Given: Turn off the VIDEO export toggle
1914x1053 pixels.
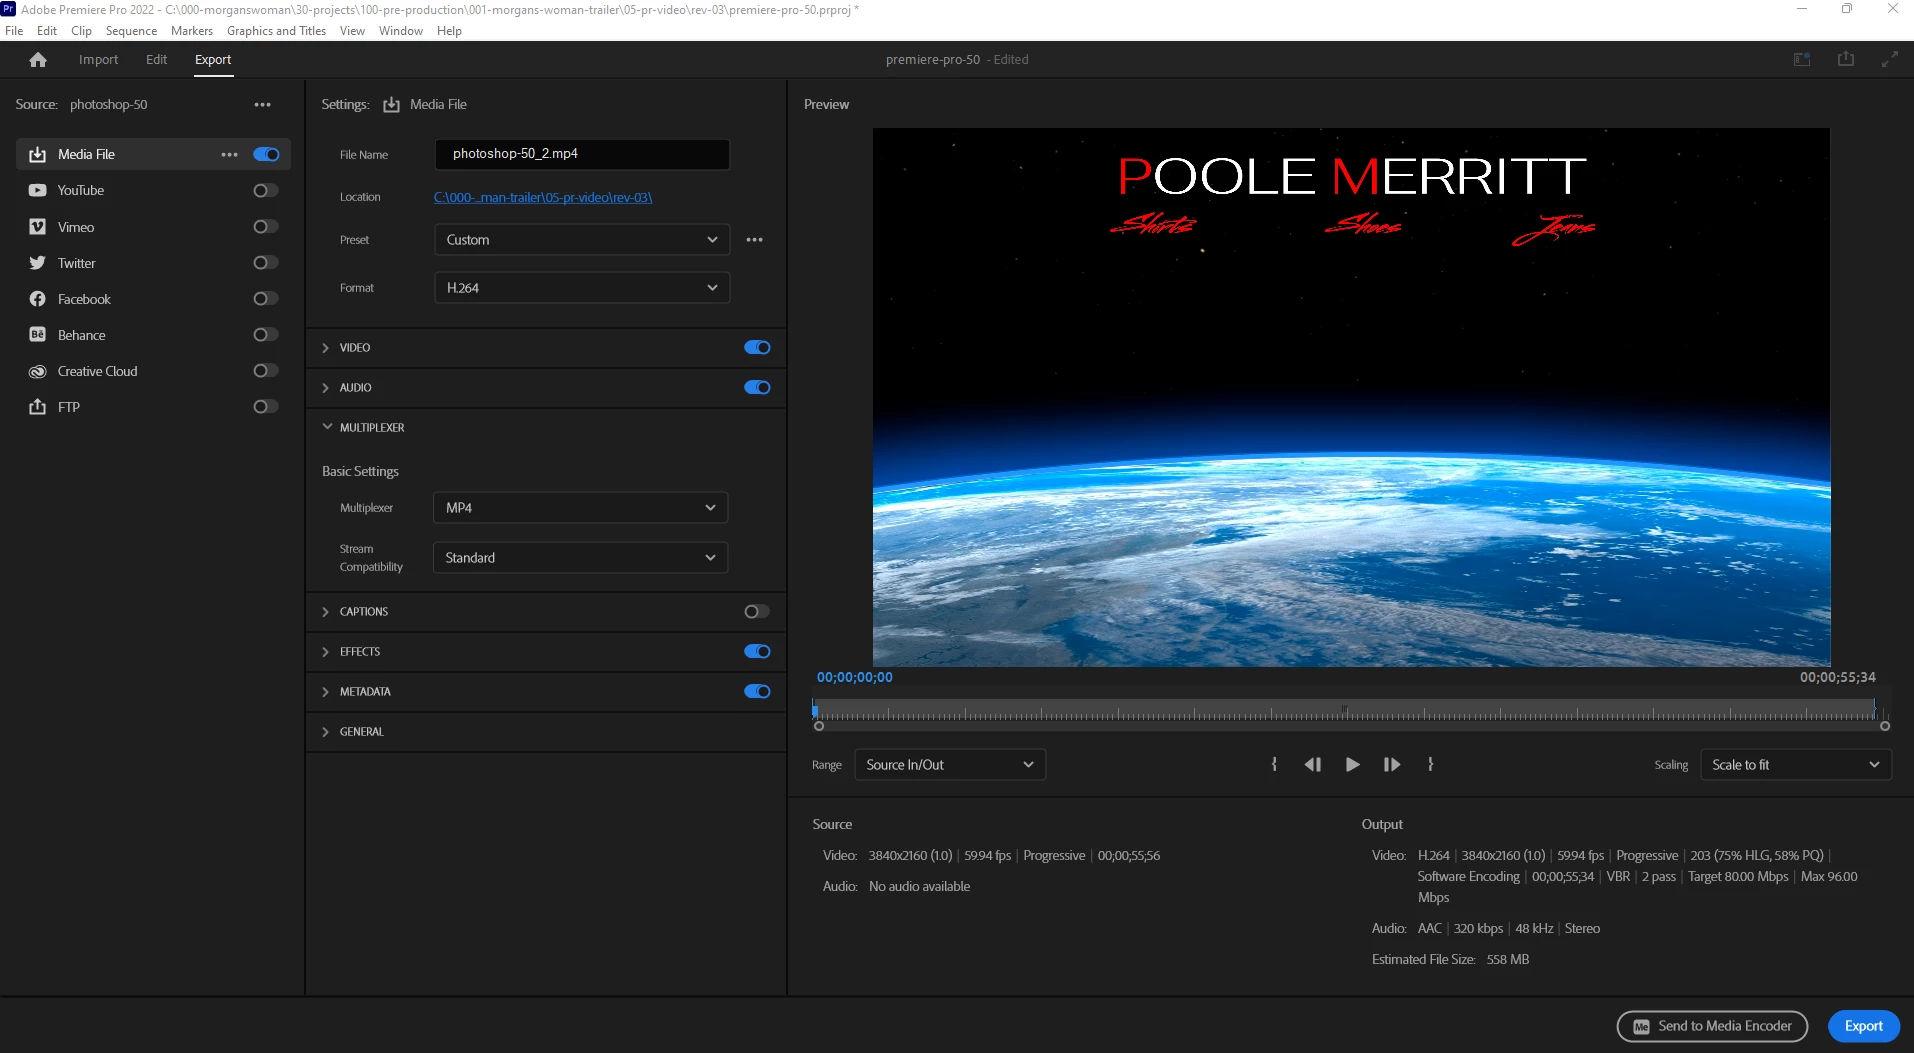Looking at the screenshot, I should point(757,348).
